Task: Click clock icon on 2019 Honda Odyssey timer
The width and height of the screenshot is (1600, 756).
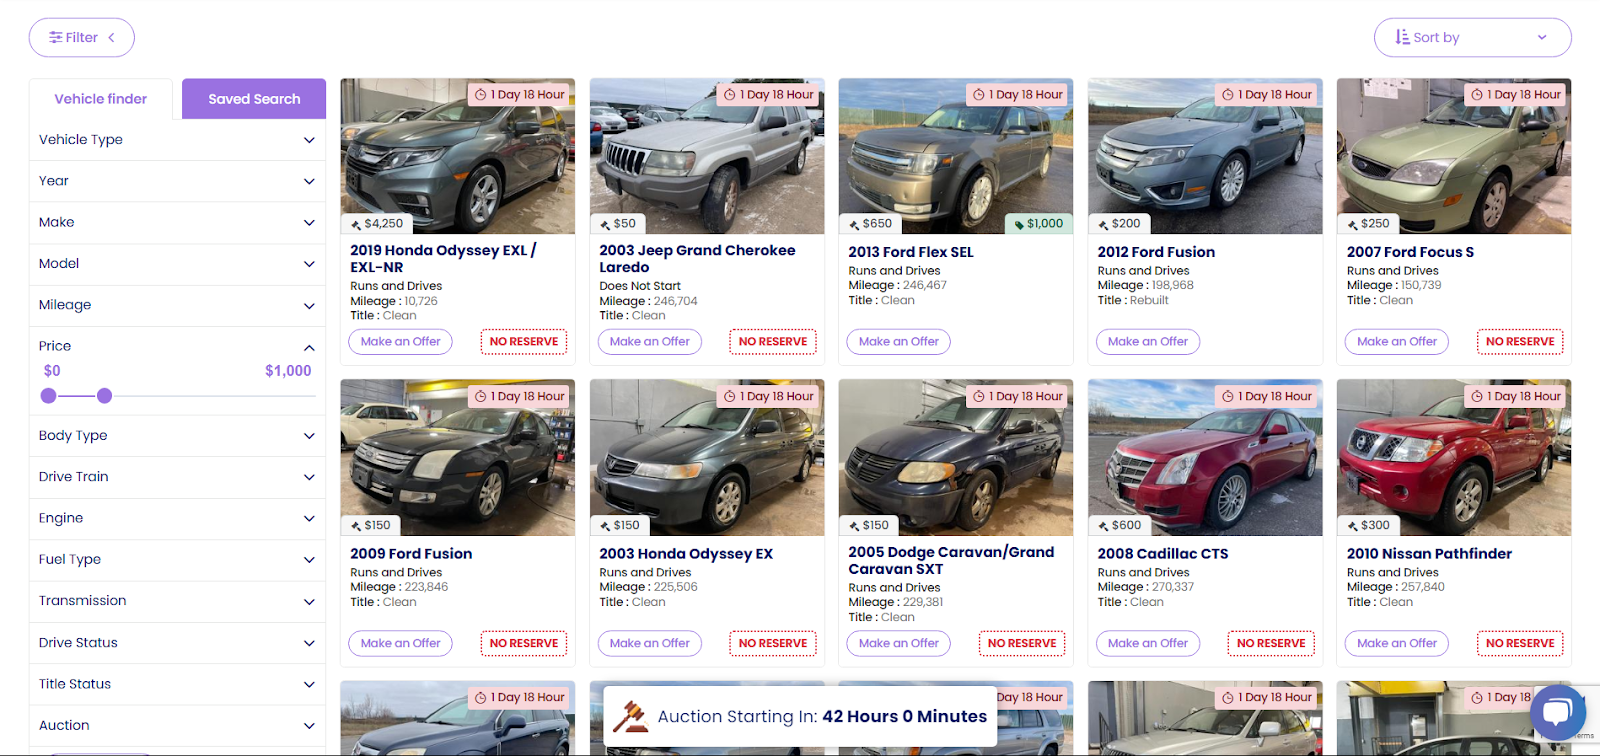Action: point(481,95)
